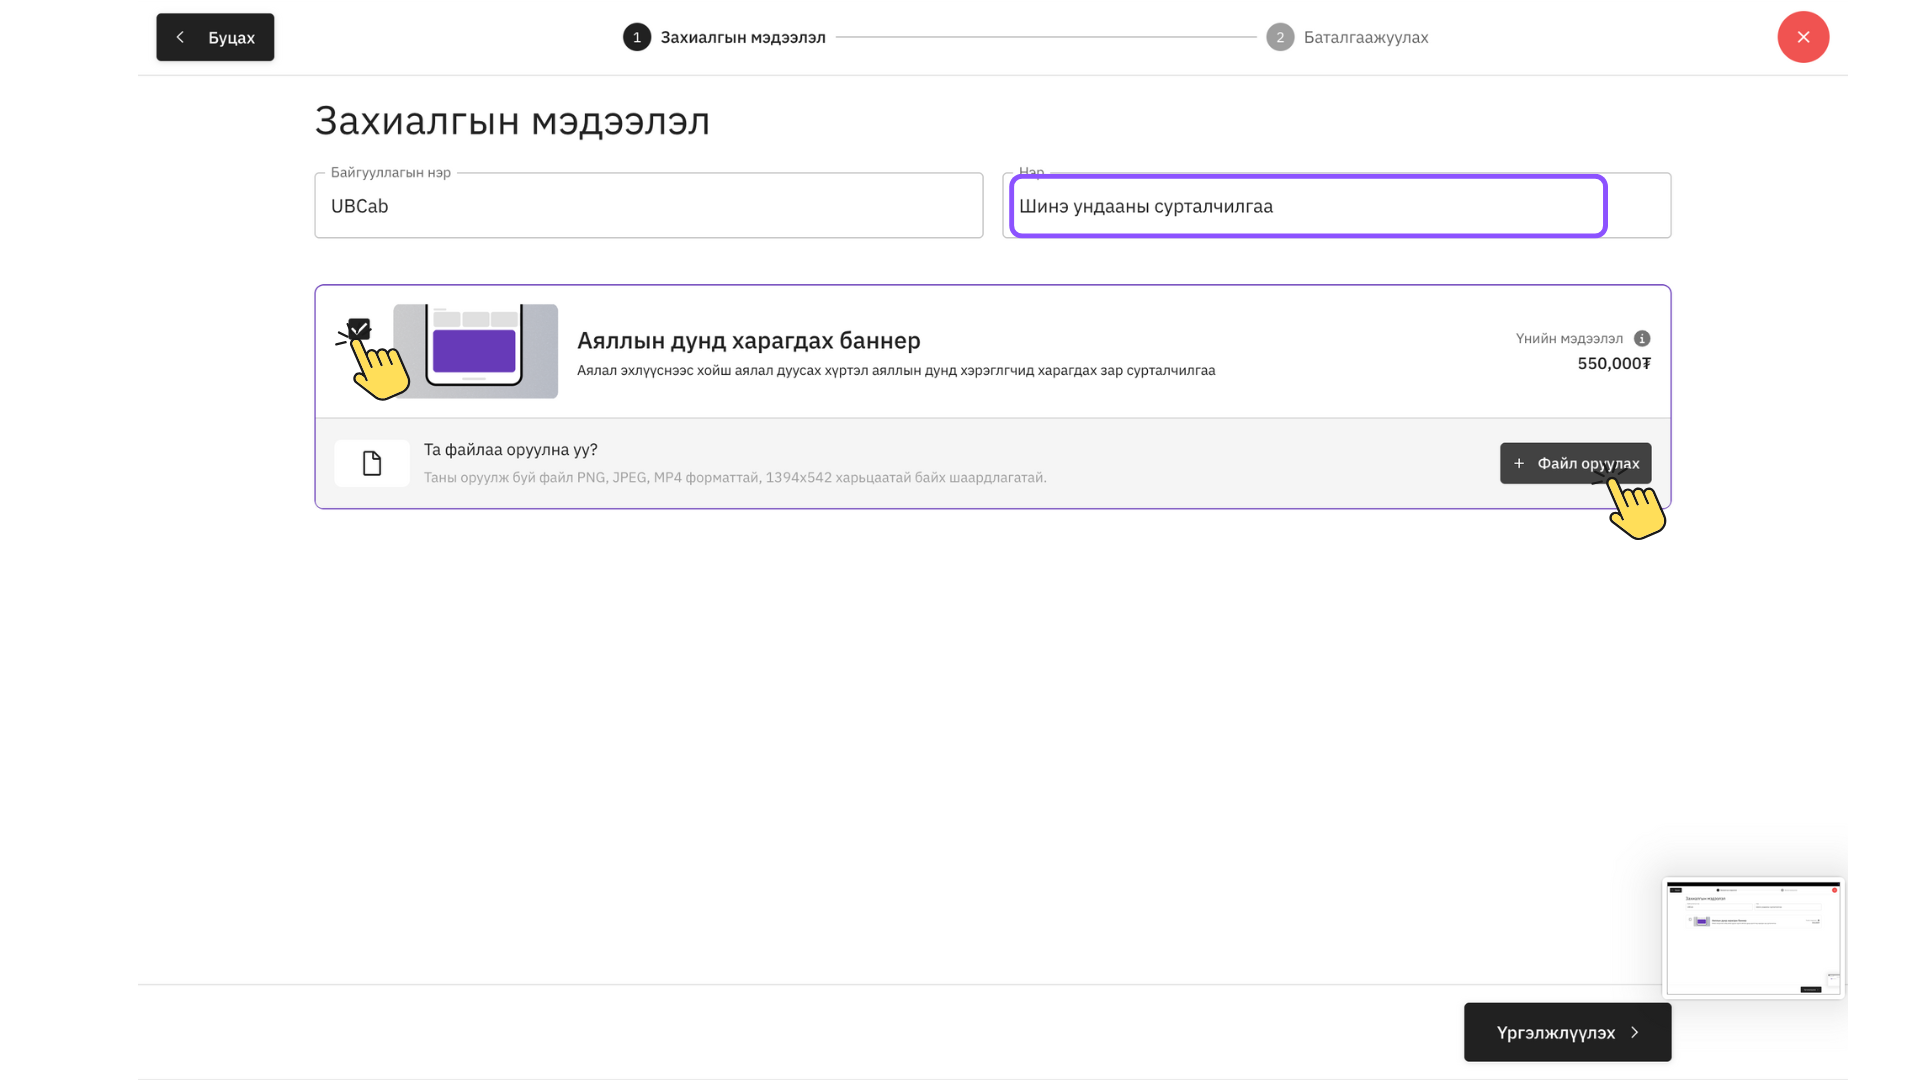Focus the Нэр field with Шинэ ундааны сурталчилгаа
Viewport: 1920px width, 1080px height.
point(1307,206)
